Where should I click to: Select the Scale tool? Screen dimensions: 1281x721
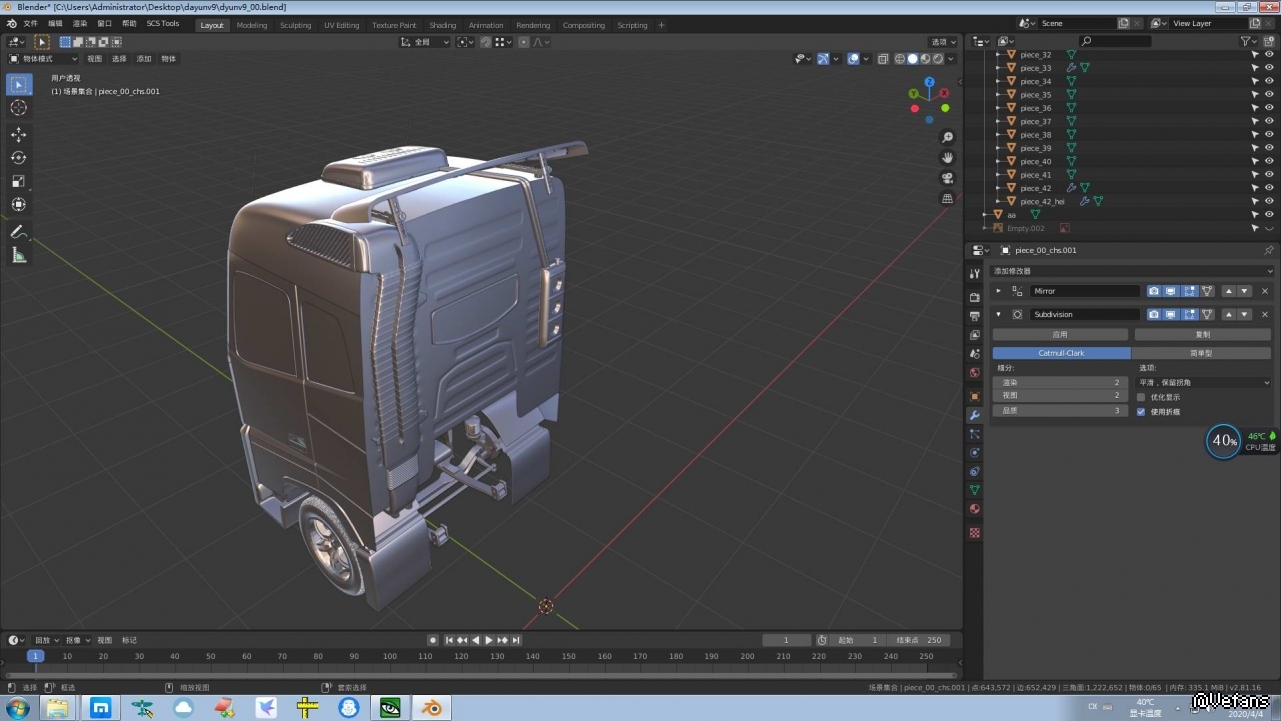coord(18,181)
